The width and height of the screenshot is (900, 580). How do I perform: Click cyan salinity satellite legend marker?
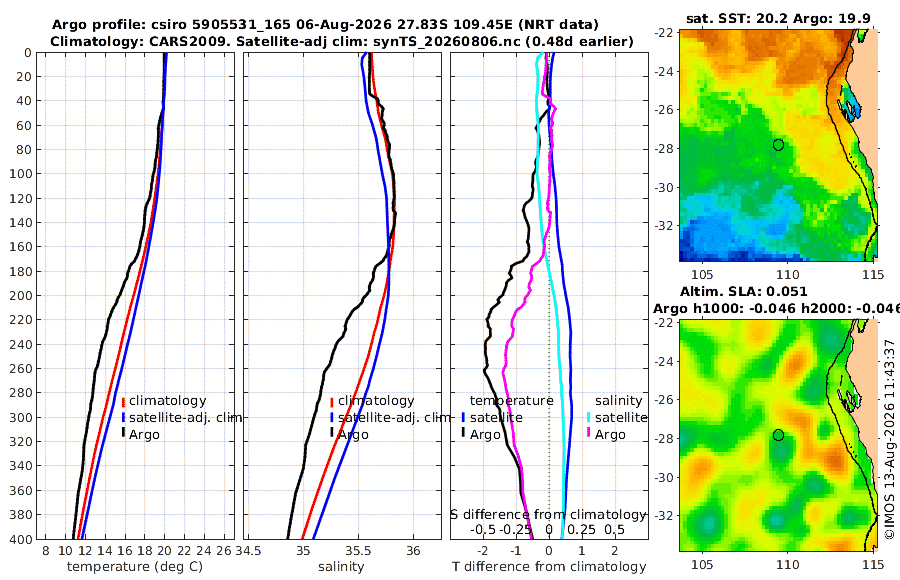pos(589,417)
